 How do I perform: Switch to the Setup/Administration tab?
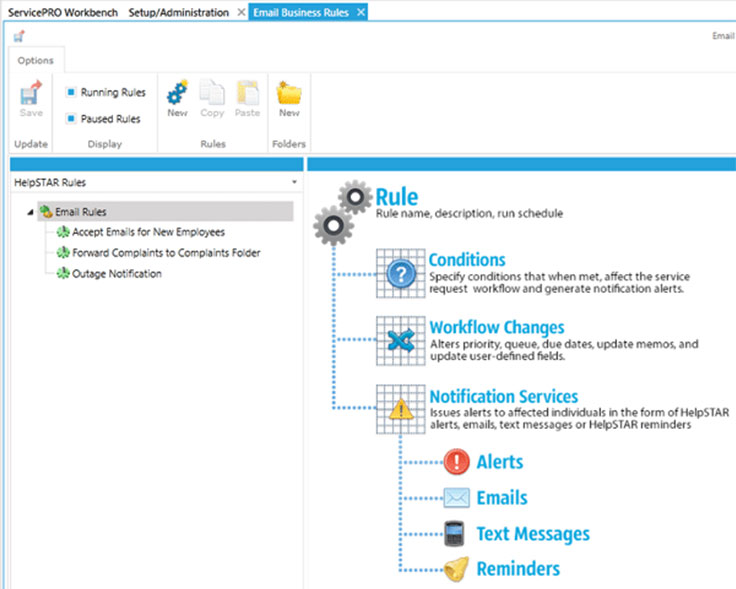(x=179, y=12)
